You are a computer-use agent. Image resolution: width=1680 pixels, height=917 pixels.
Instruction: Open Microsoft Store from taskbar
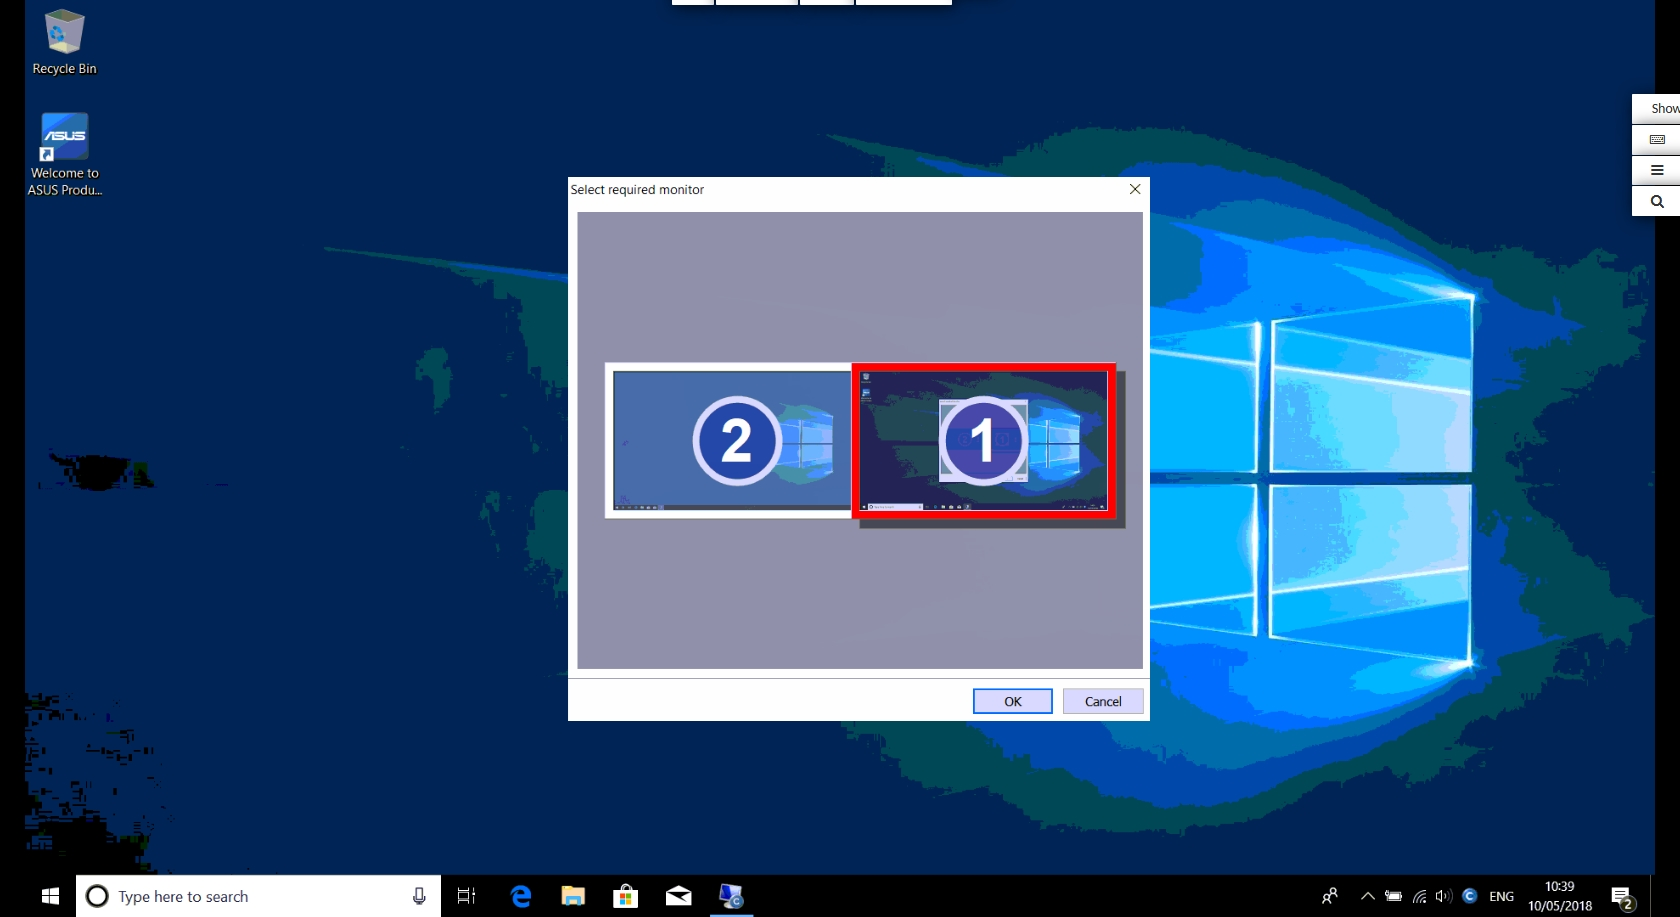click(625, 896)
